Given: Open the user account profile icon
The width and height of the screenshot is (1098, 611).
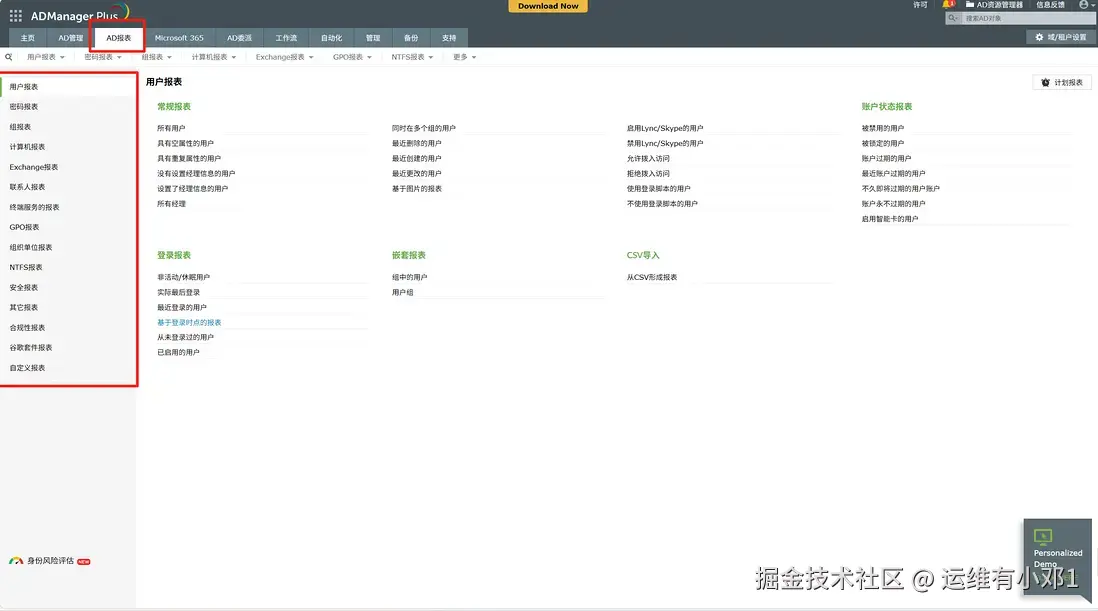Looking at the screenshot, I should click(1083, 5).
